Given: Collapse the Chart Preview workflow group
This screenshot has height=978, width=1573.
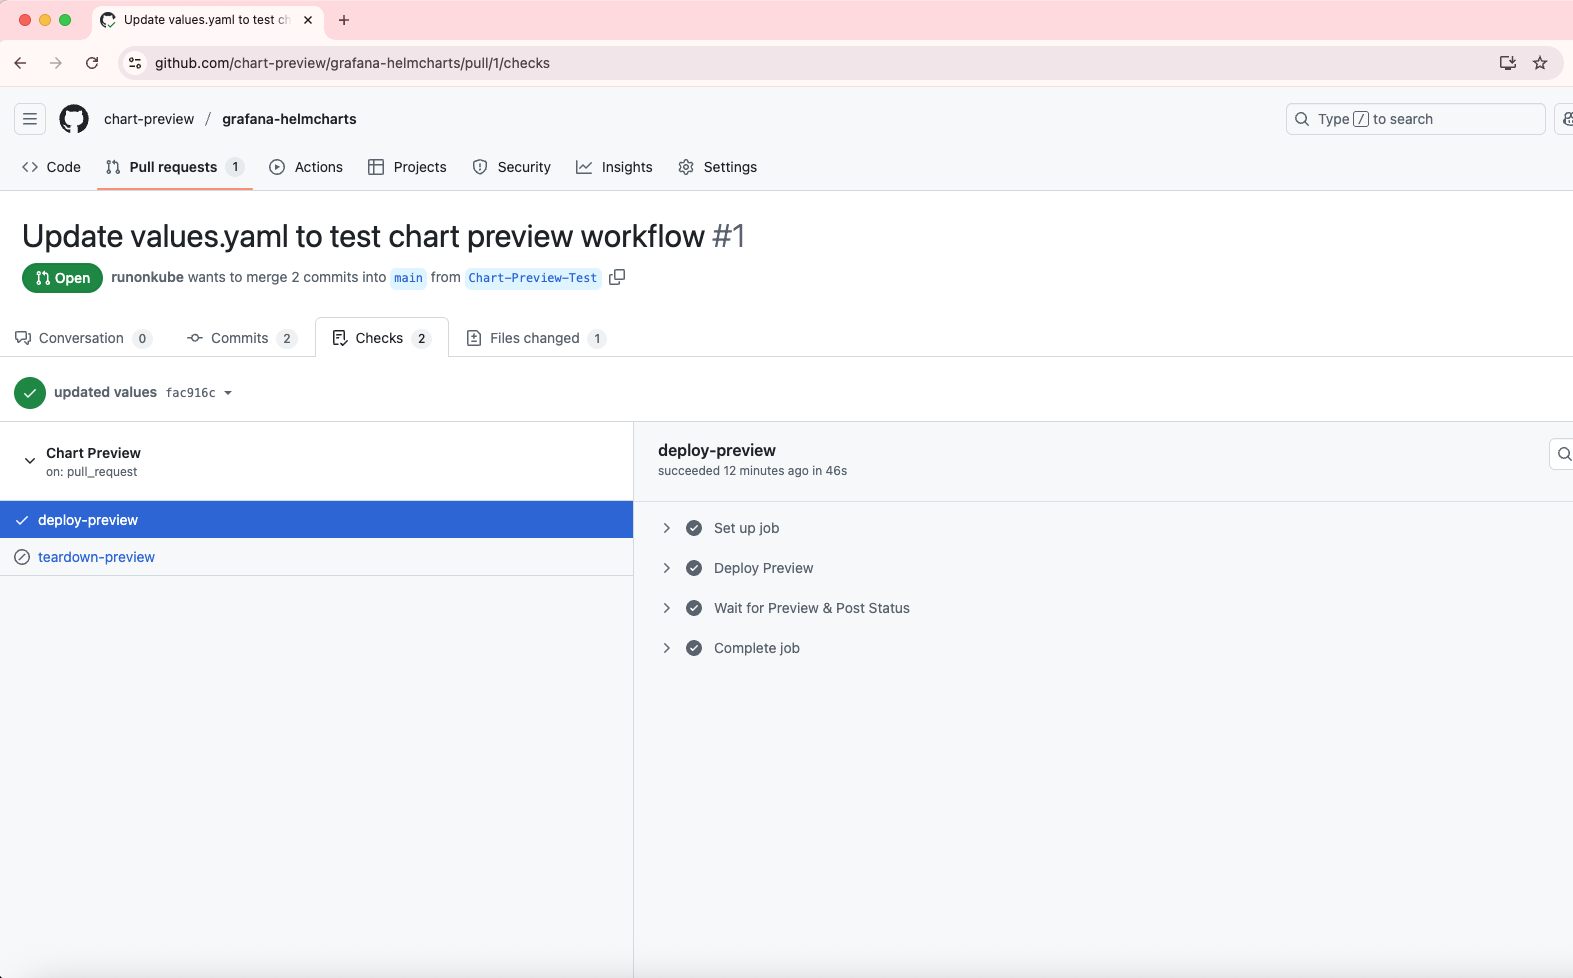Looking at the screenshot, I should tap(30, 461).
